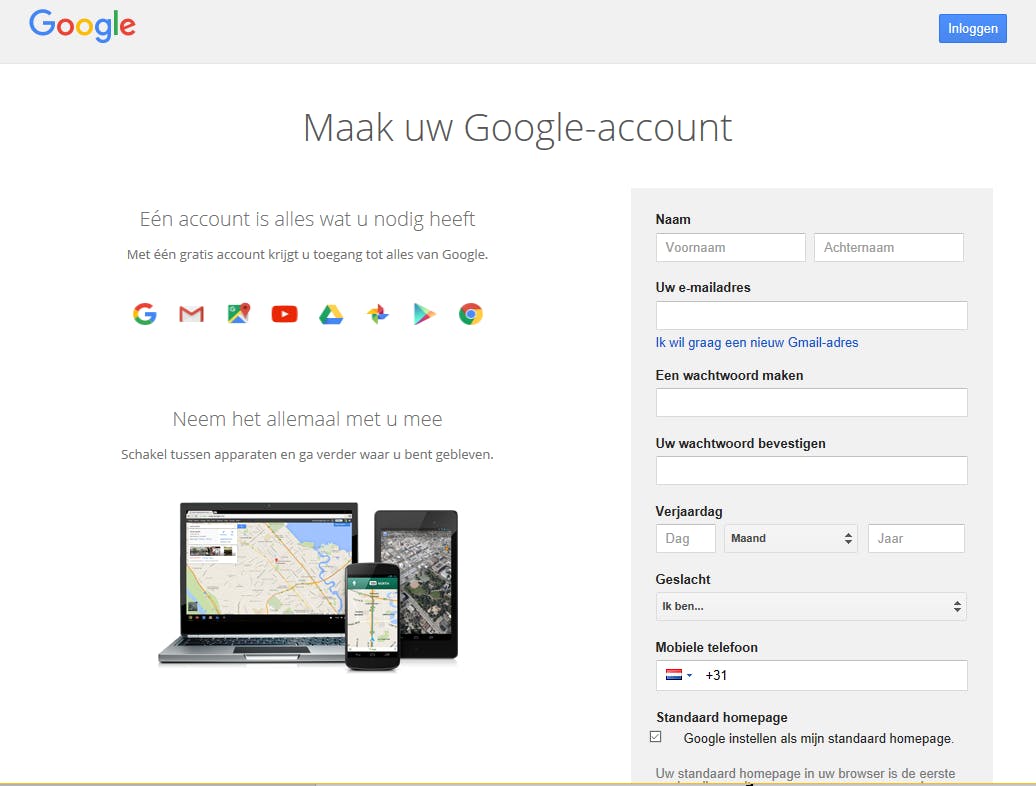Click the 'Standaard homepage' label

point(722,717)
